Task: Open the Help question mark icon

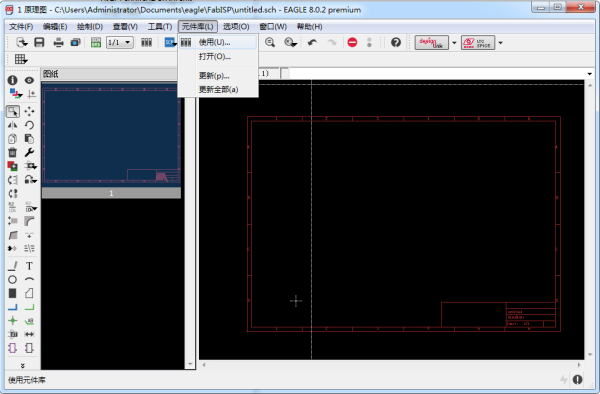Action: tap(396, 42)
